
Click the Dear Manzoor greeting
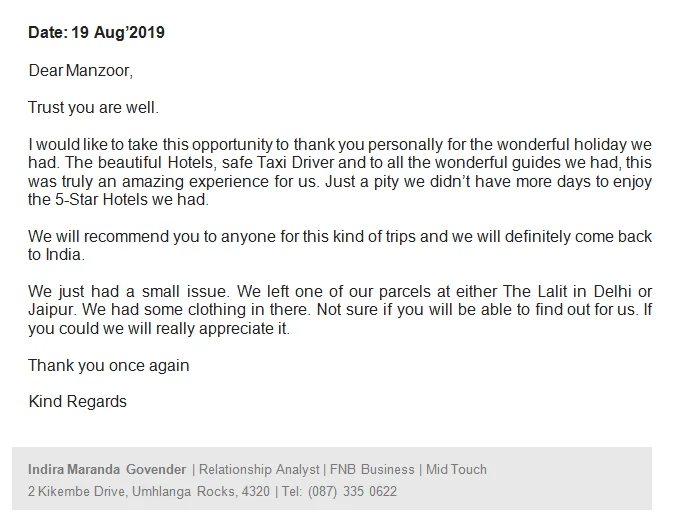tap(81, 70)
